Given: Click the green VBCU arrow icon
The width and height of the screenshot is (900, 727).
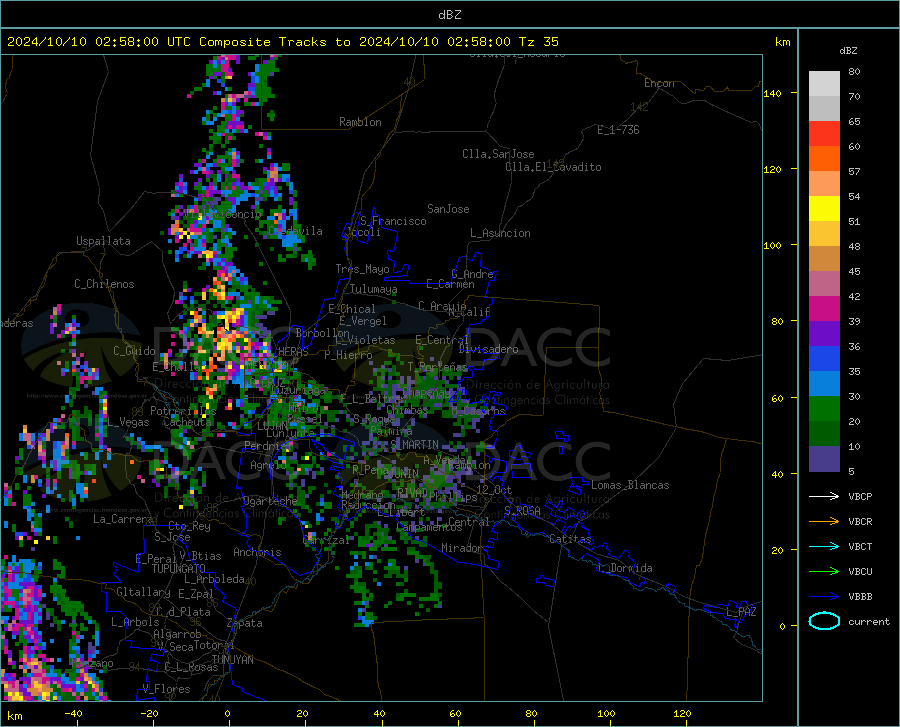Looking at the screenshot, I should coord(824,572).
